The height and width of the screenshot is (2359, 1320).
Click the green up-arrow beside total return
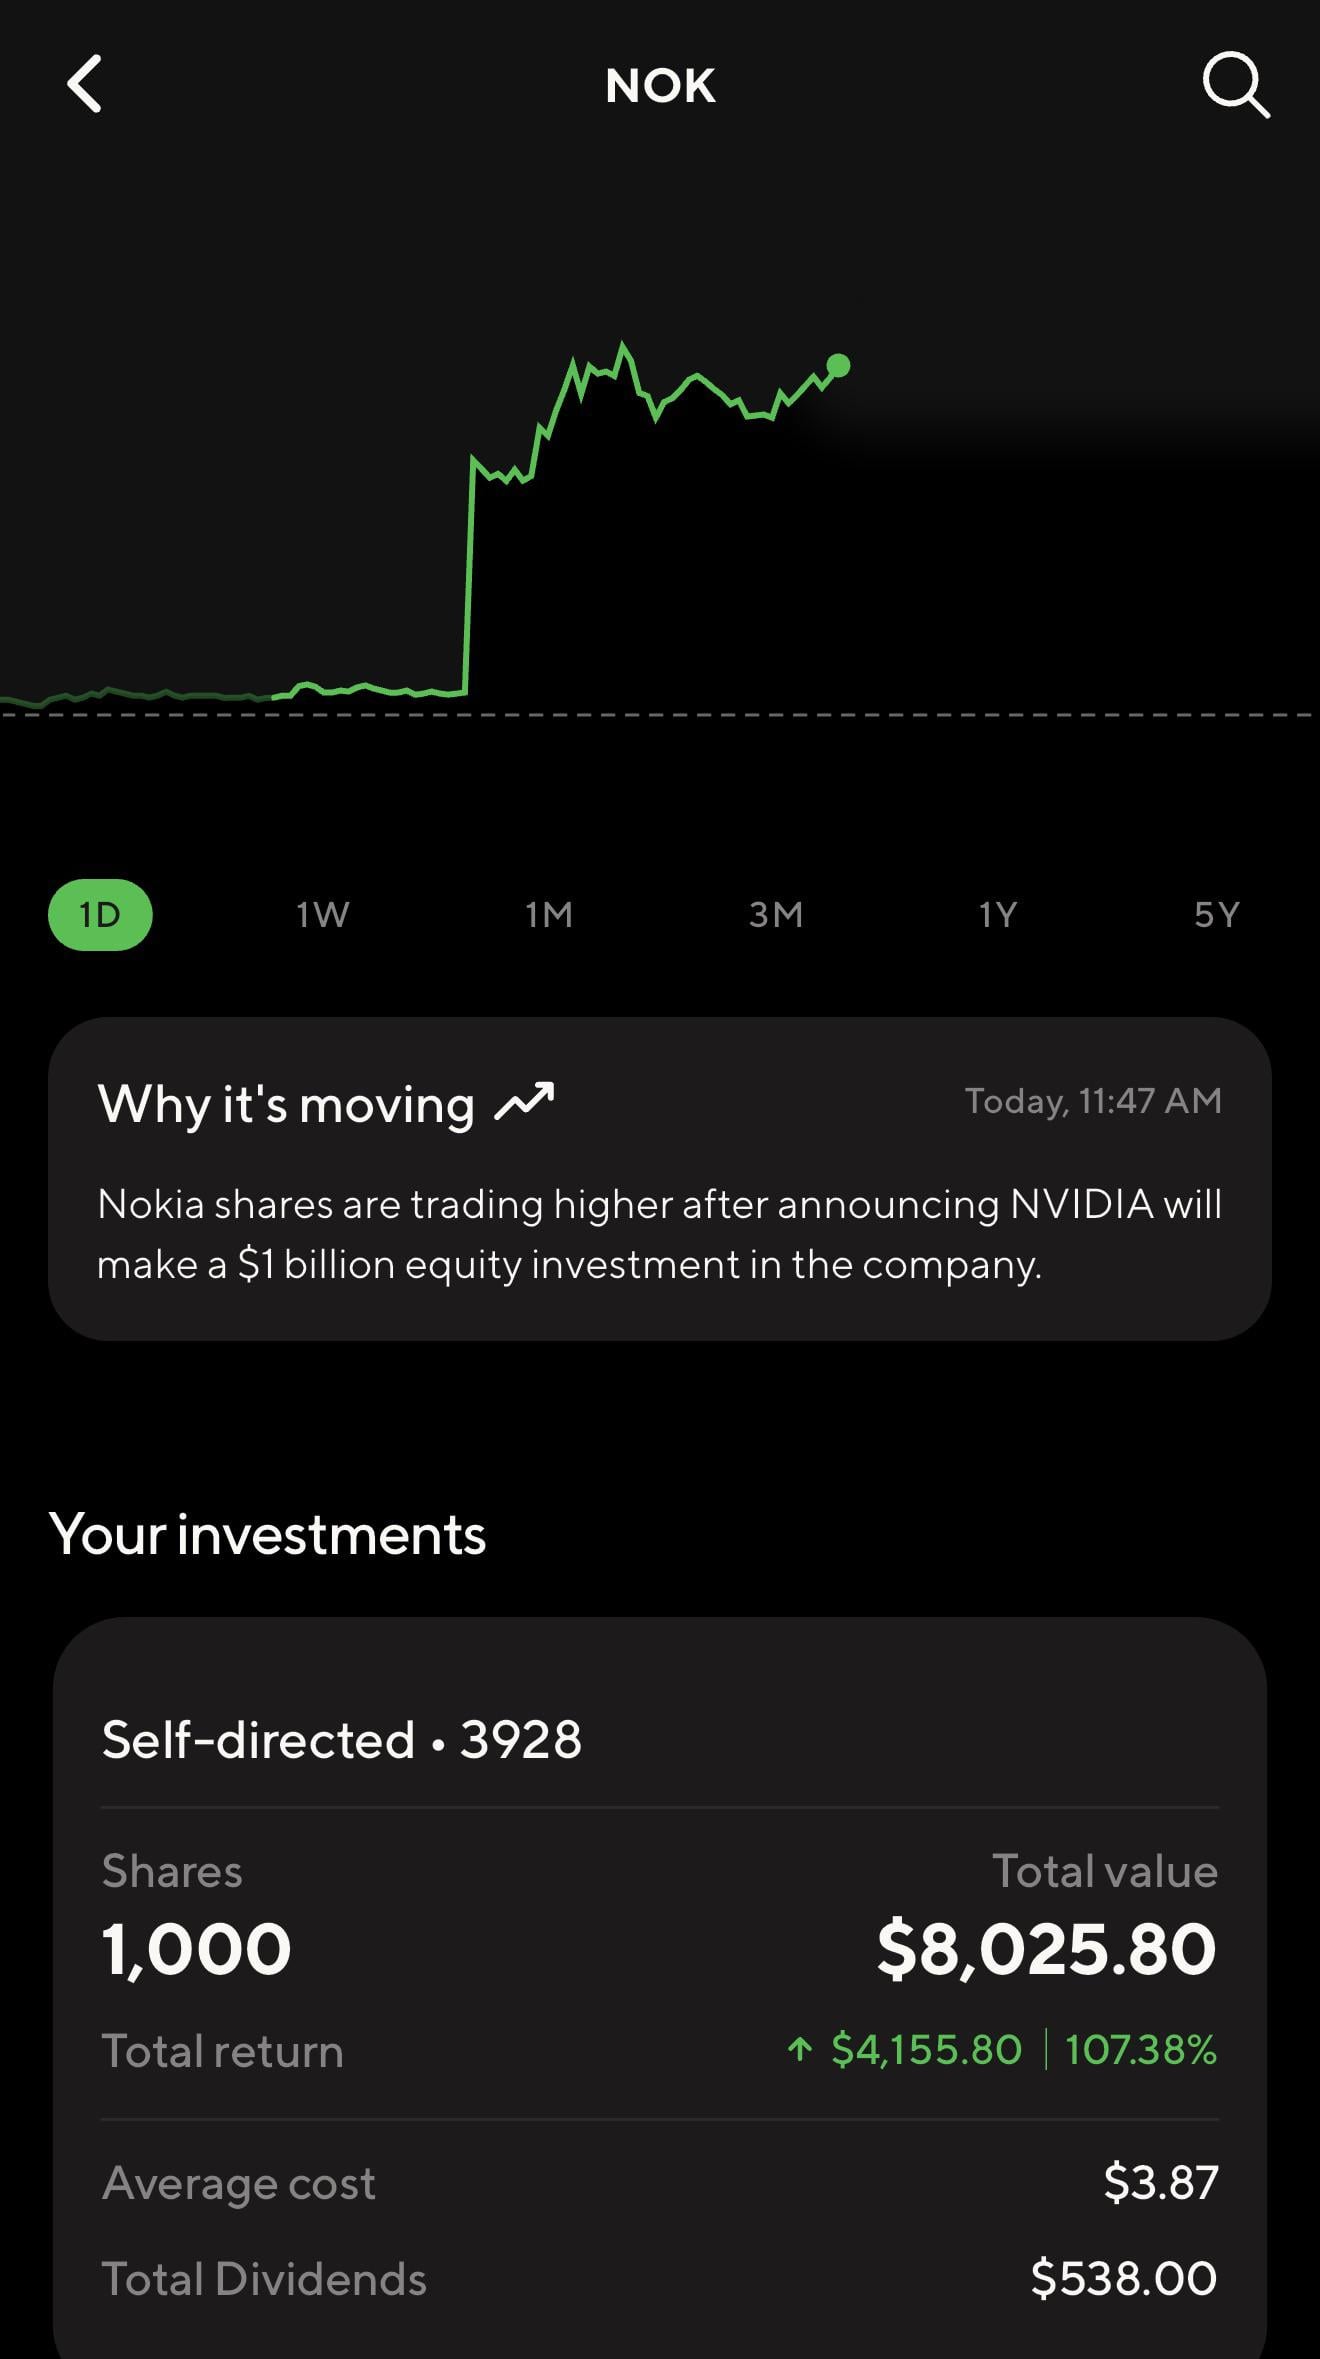tap(799, 2050)
